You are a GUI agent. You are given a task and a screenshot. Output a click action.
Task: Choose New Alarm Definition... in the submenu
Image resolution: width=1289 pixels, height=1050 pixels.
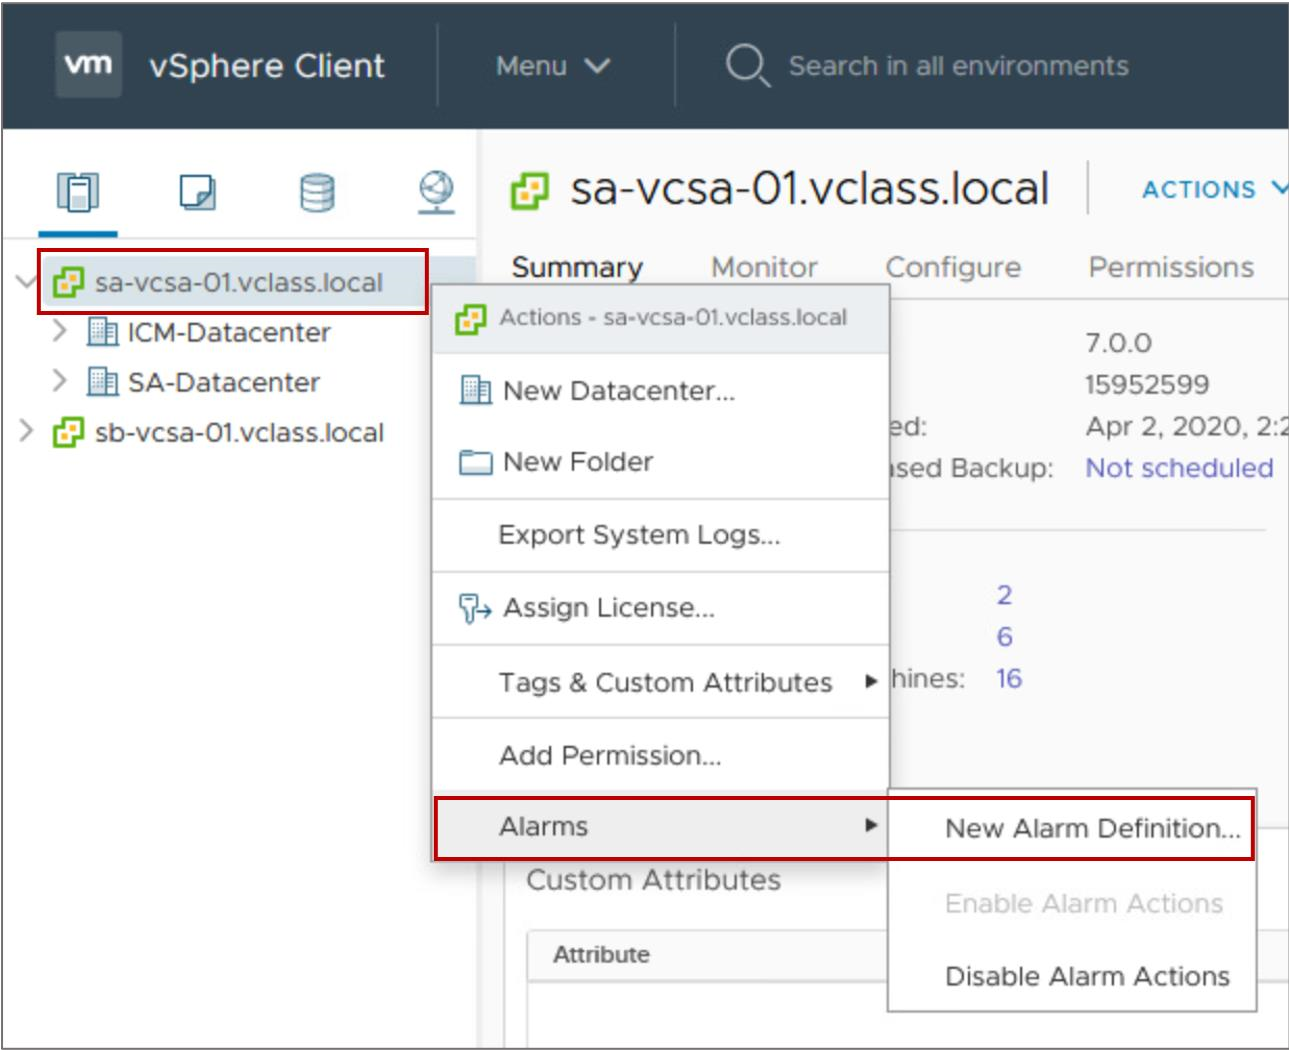coord(1071,828)
